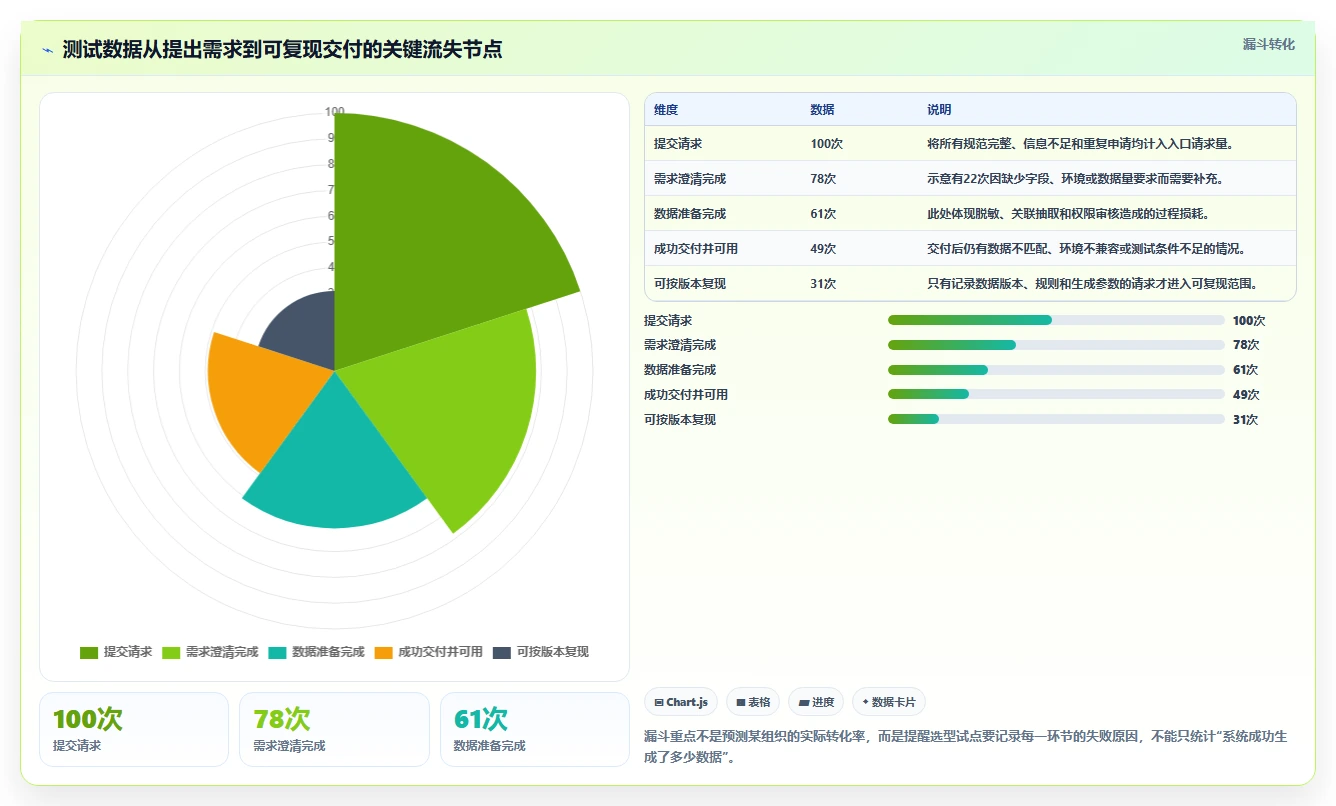The image size is (1336, 806).
Task: Click the 提交请求 progress bar
Action: tap(1056, 320)
